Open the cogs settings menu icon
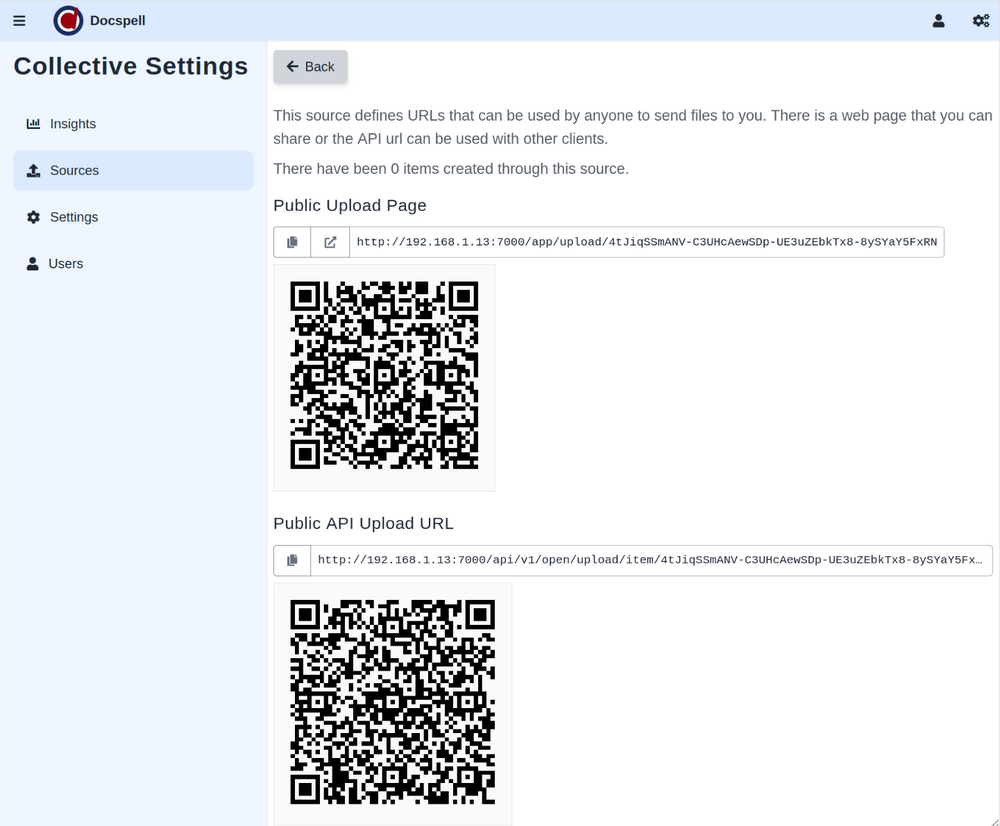Viewport: 1000px width, 826px height. [981, 20]
